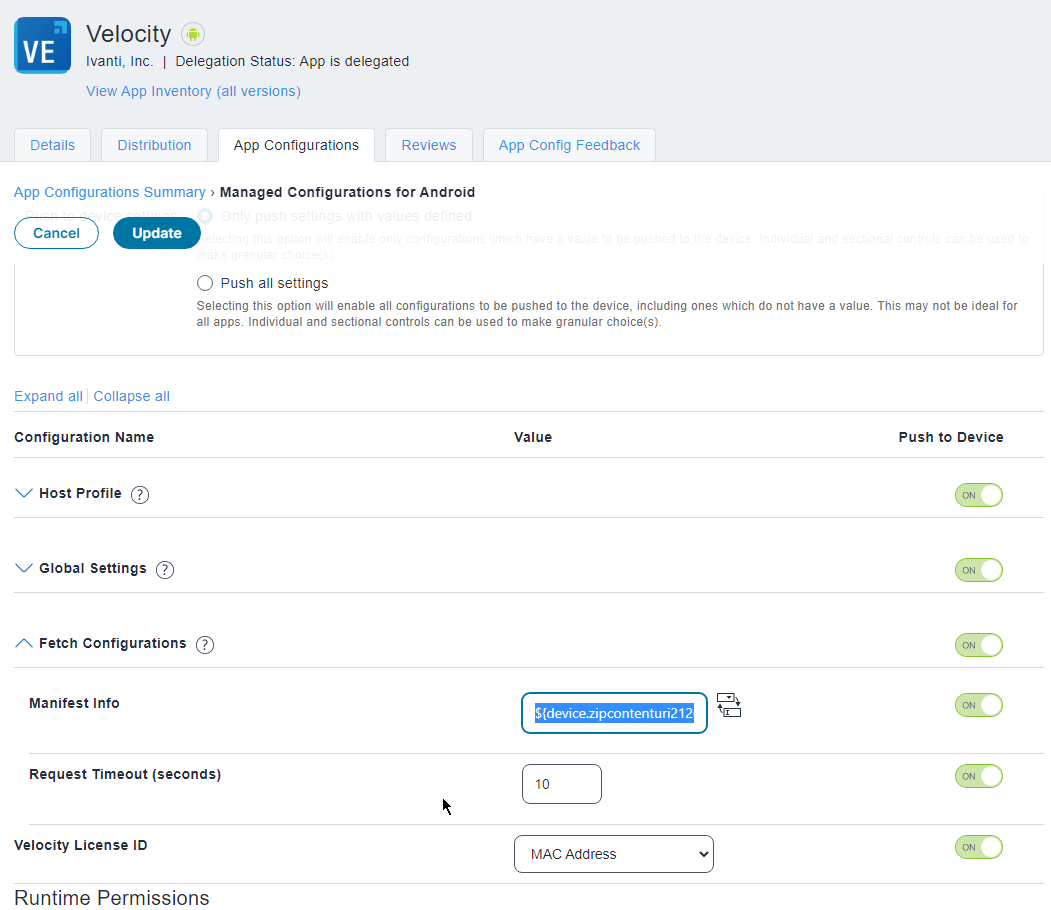Toggle off Host Profile push to device

coord(978,494)
